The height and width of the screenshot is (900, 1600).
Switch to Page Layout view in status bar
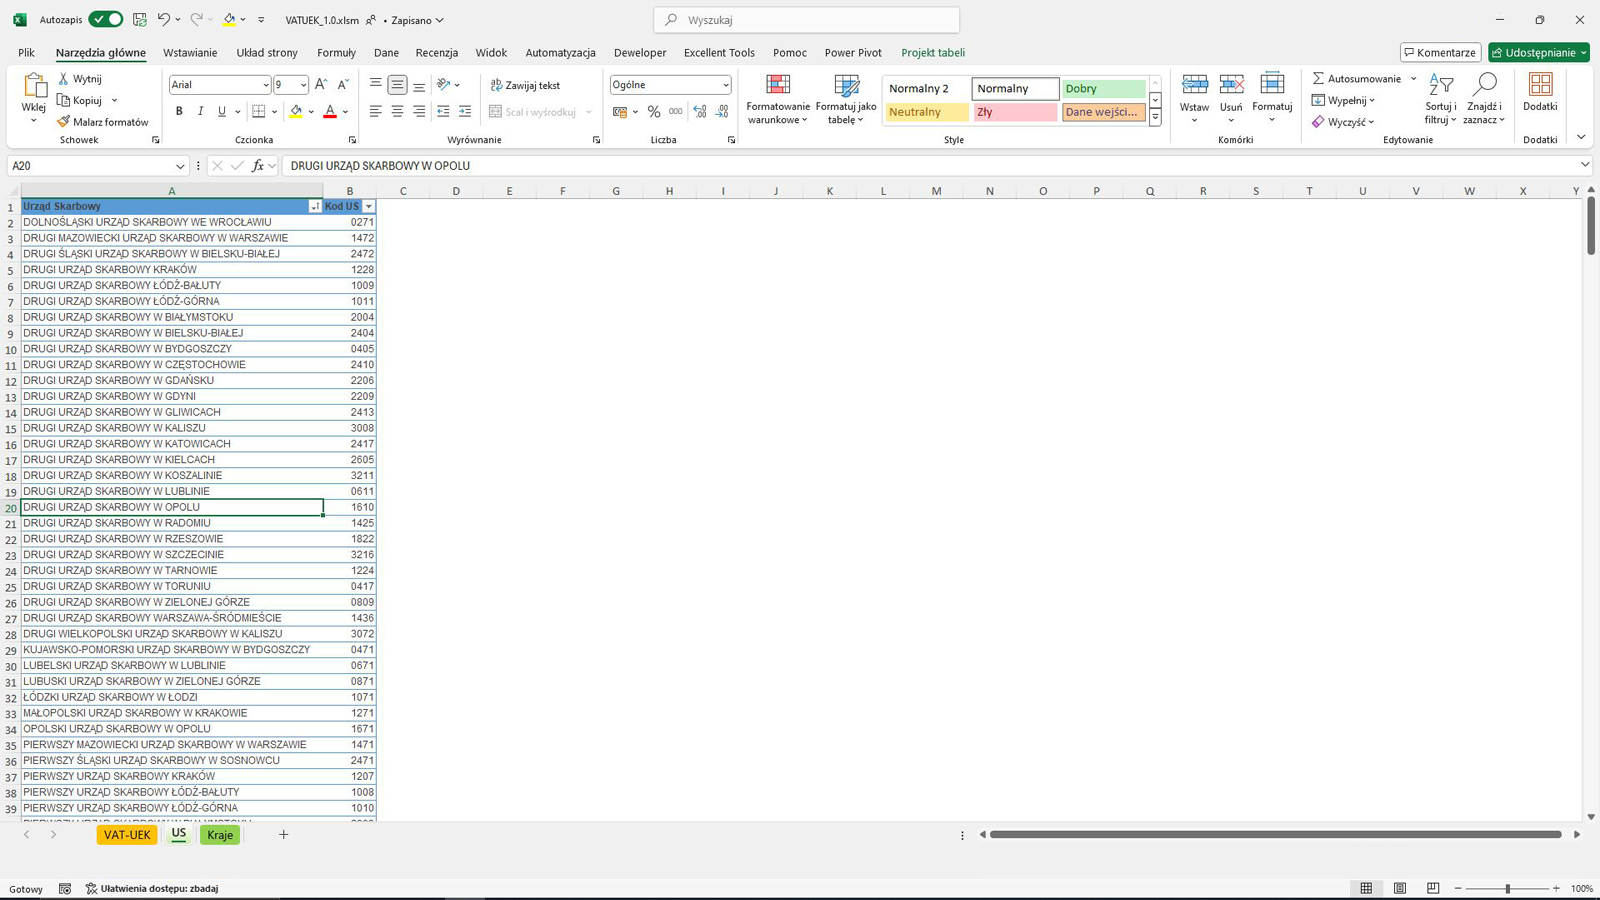click(x=1400, y=888)
